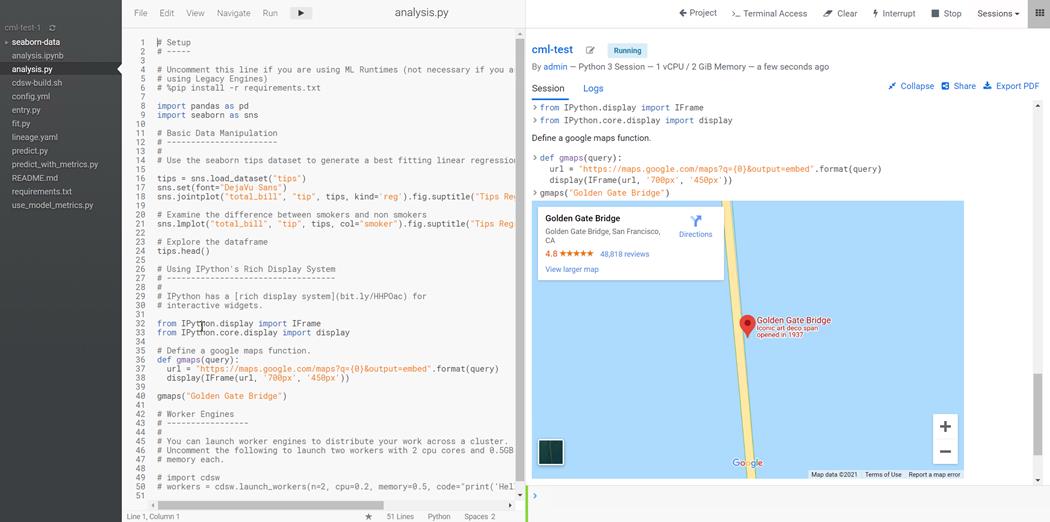Open predict.py file
The height and width of the screenshot is (522, 1050).
[x=29, y=151]
